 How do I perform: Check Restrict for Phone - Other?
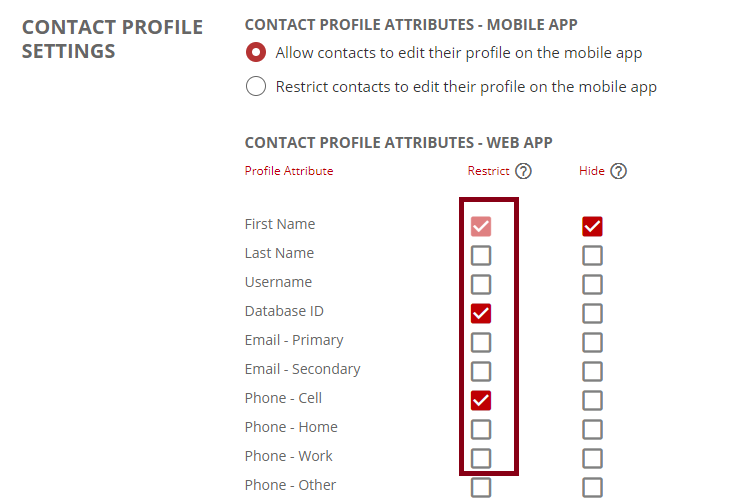click(x=481, y=487)
